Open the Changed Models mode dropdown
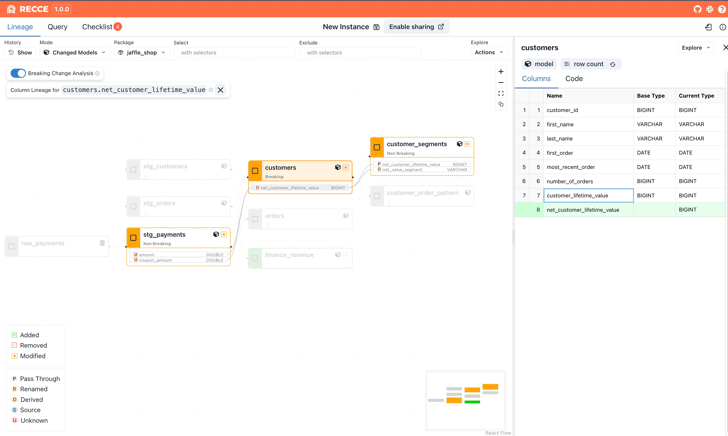This screenshot has width=728, height=436. [75, 52]
